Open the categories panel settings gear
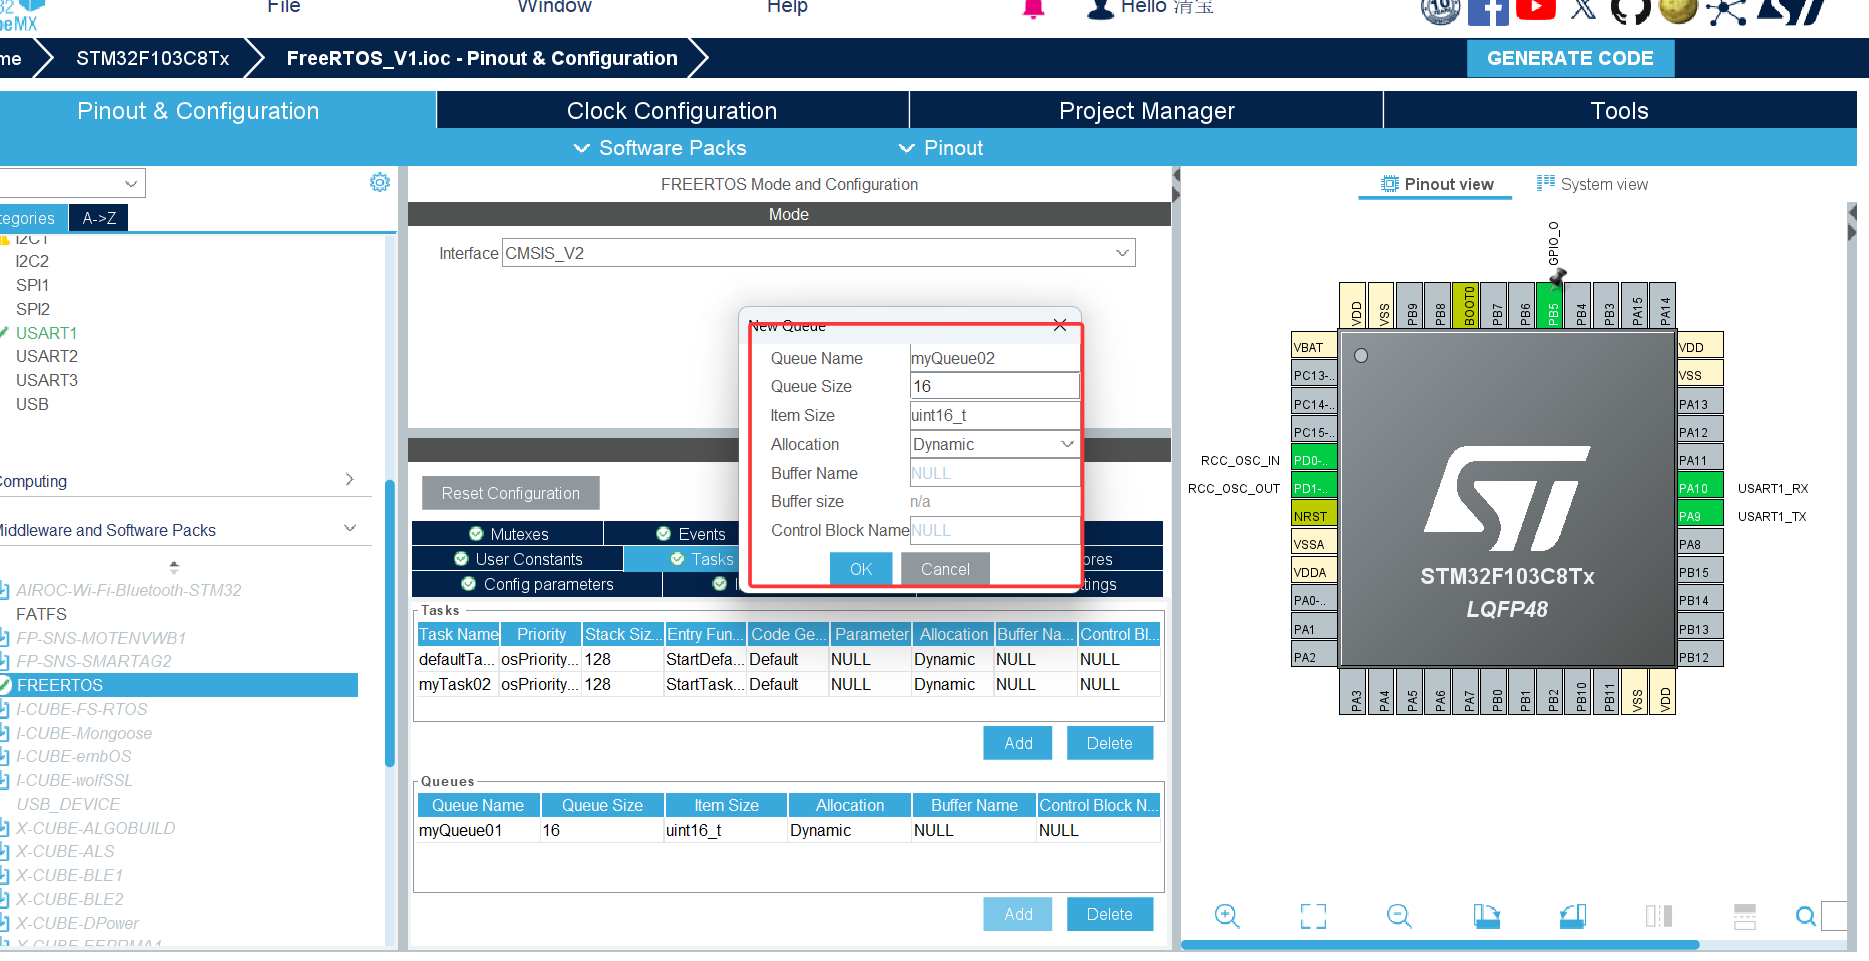The width and height of the screenshot is (1869, 961). [380, 182]
